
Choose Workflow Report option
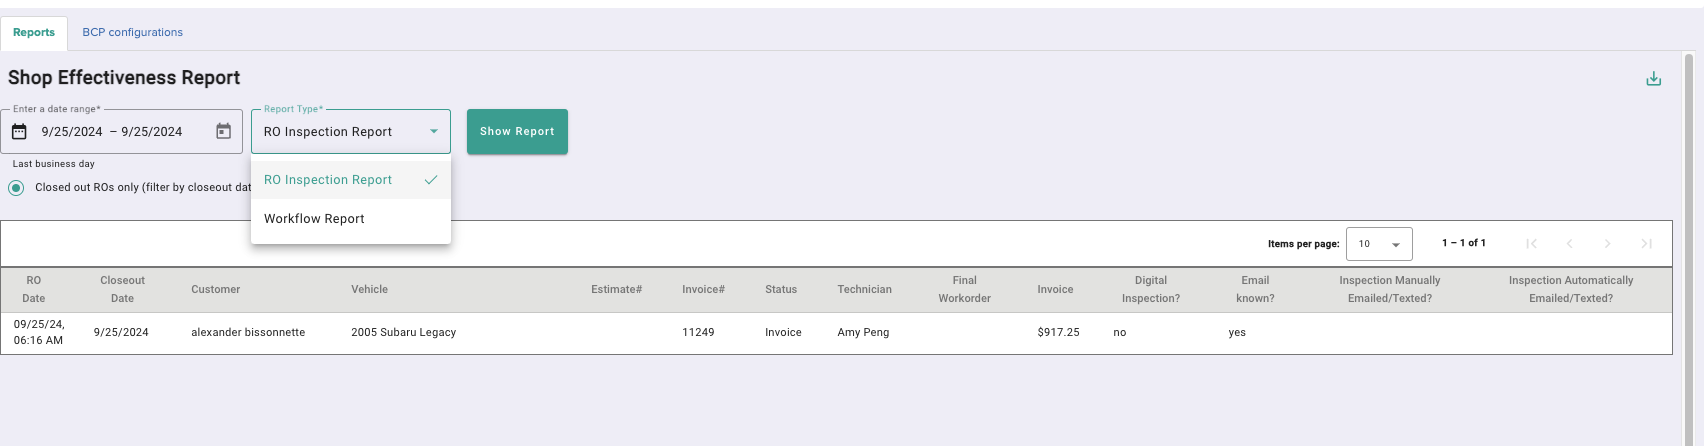coord(351,219)
